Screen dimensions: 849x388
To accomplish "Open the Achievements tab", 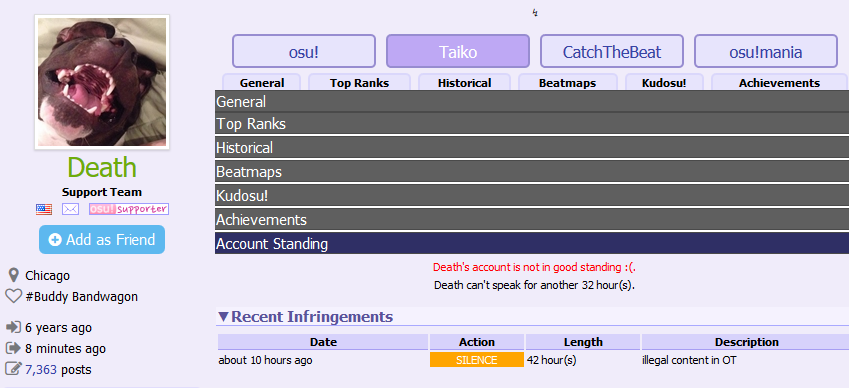I will click(779, 82).
